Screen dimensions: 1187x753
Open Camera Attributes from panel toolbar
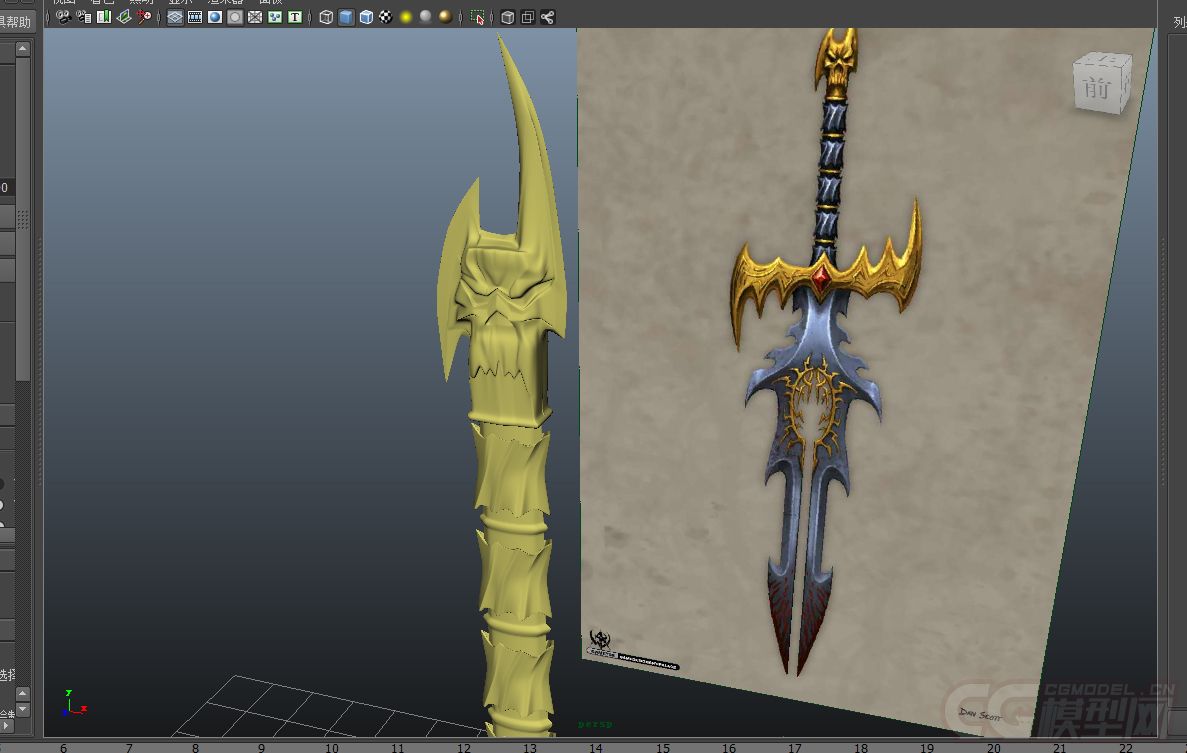(84, 17)
